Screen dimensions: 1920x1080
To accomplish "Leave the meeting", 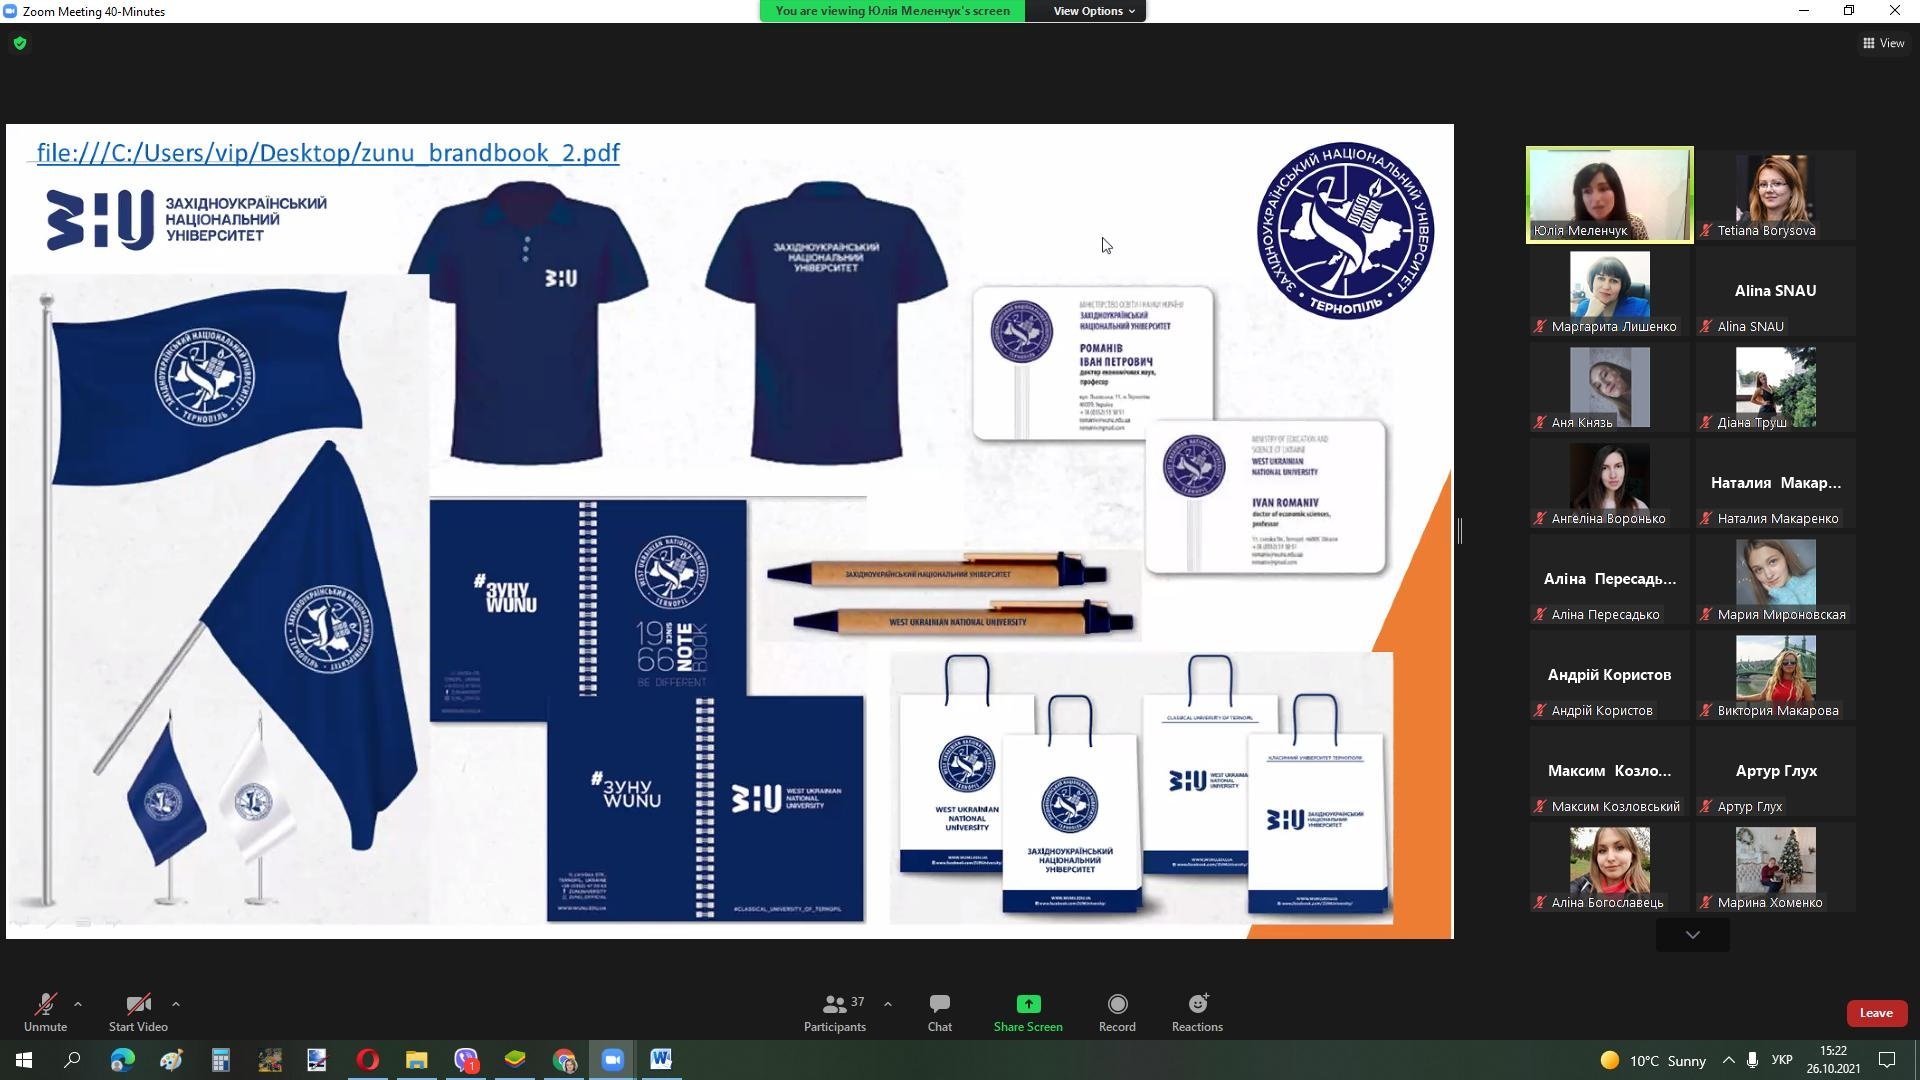I will 1876,1013.
